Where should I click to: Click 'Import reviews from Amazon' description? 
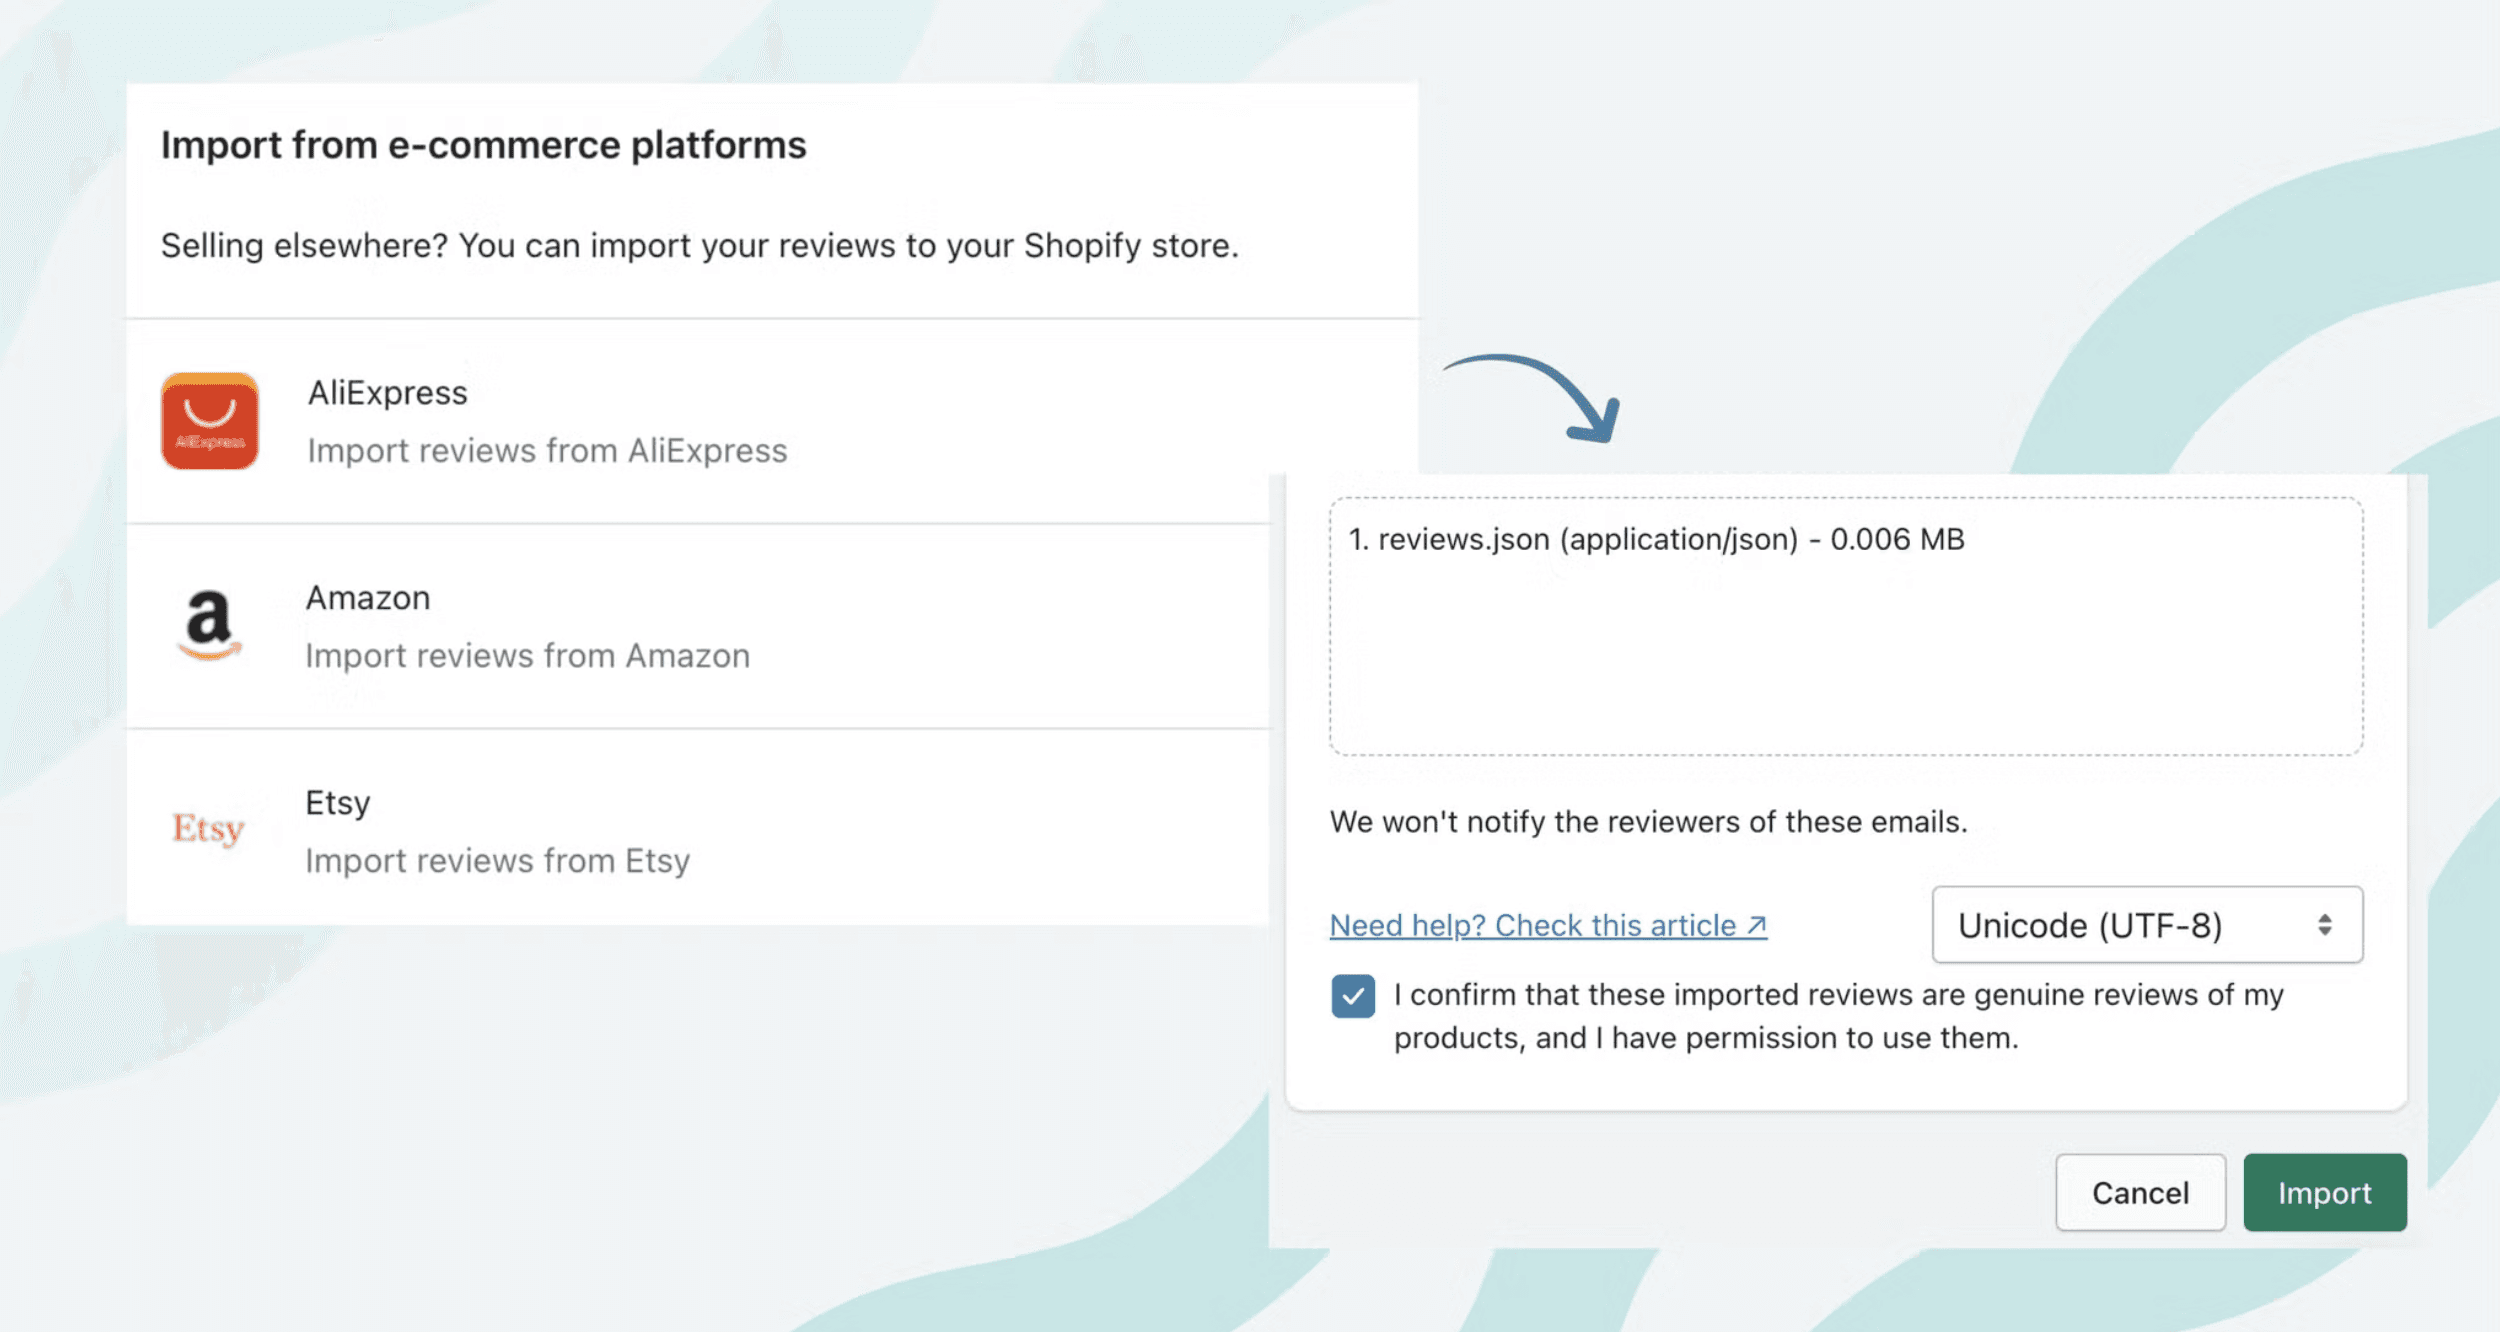527,656
